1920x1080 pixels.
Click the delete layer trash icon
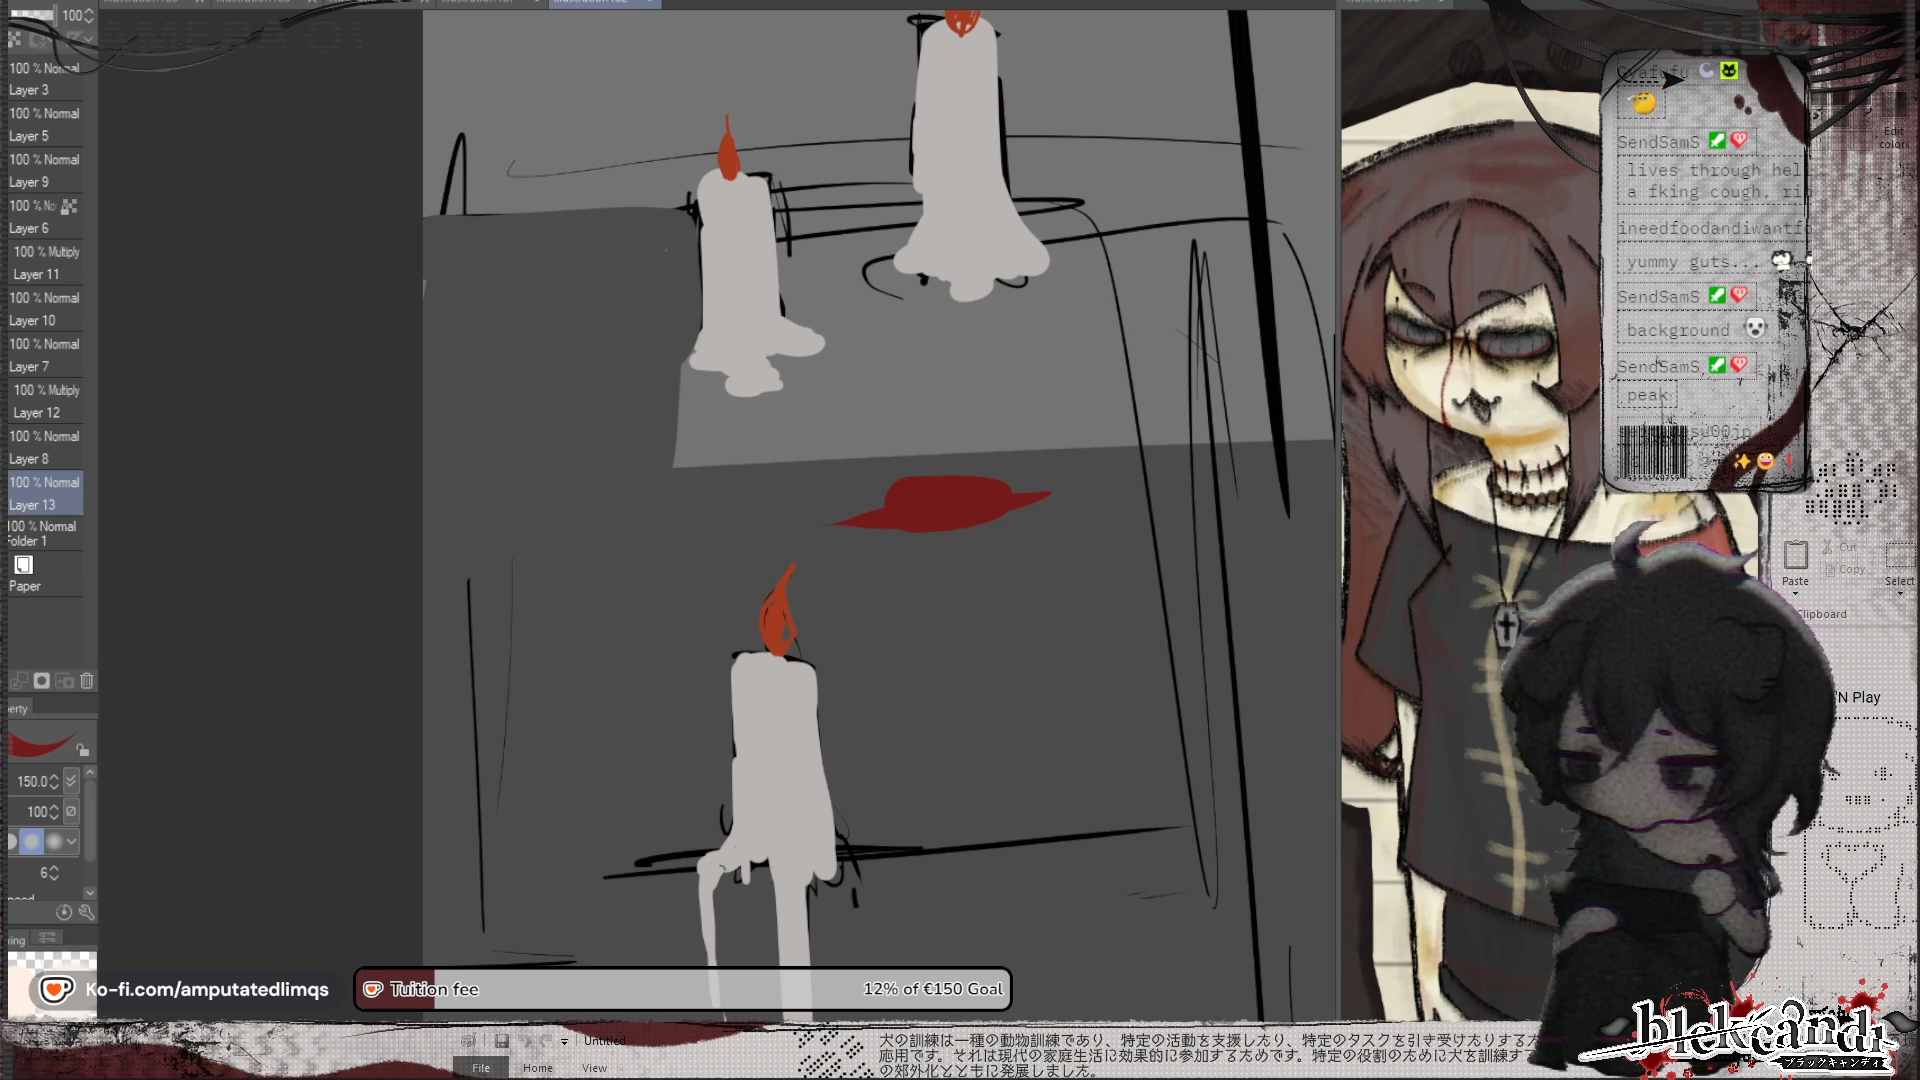[87, 681]
